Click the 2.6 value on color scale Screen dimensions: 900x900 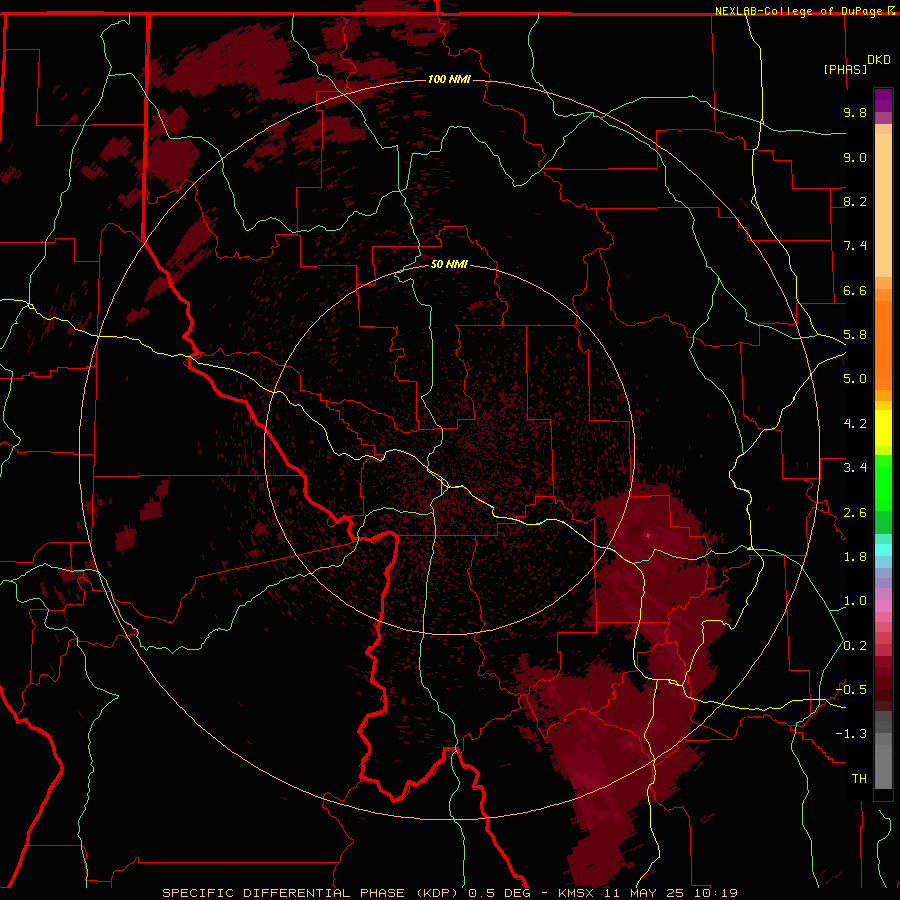click(855, 513)
